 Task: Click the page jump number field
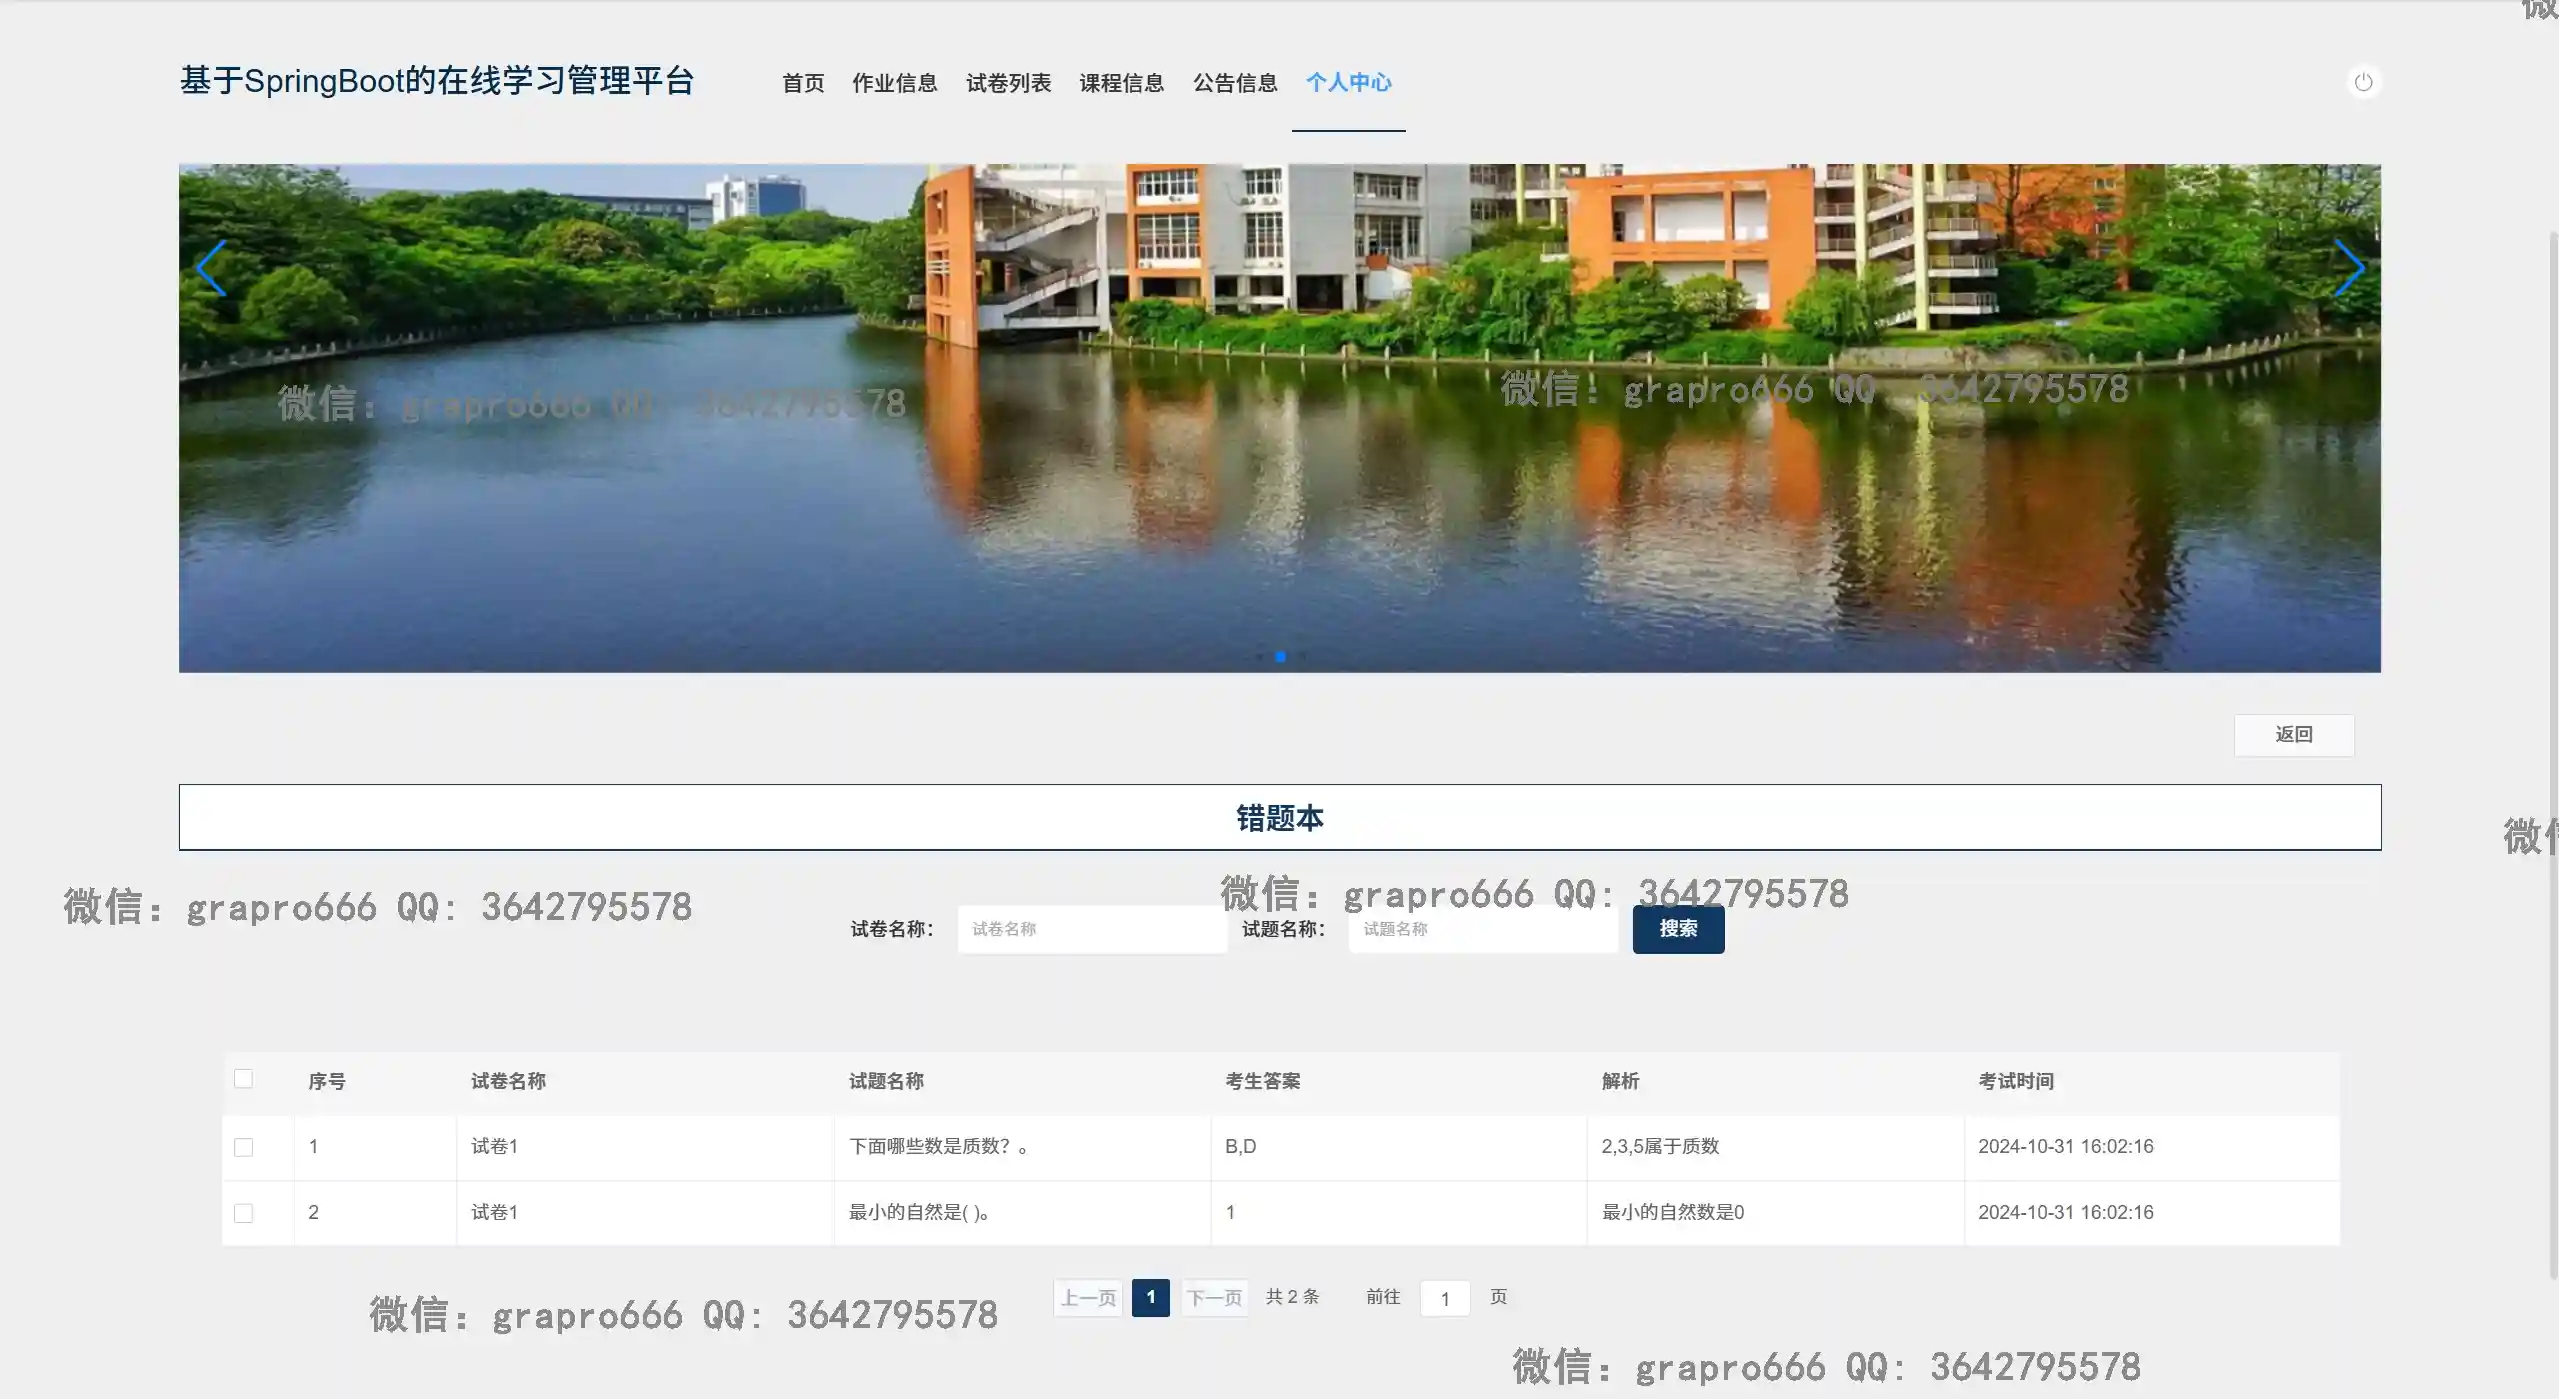click(x=1444, y=1298)
